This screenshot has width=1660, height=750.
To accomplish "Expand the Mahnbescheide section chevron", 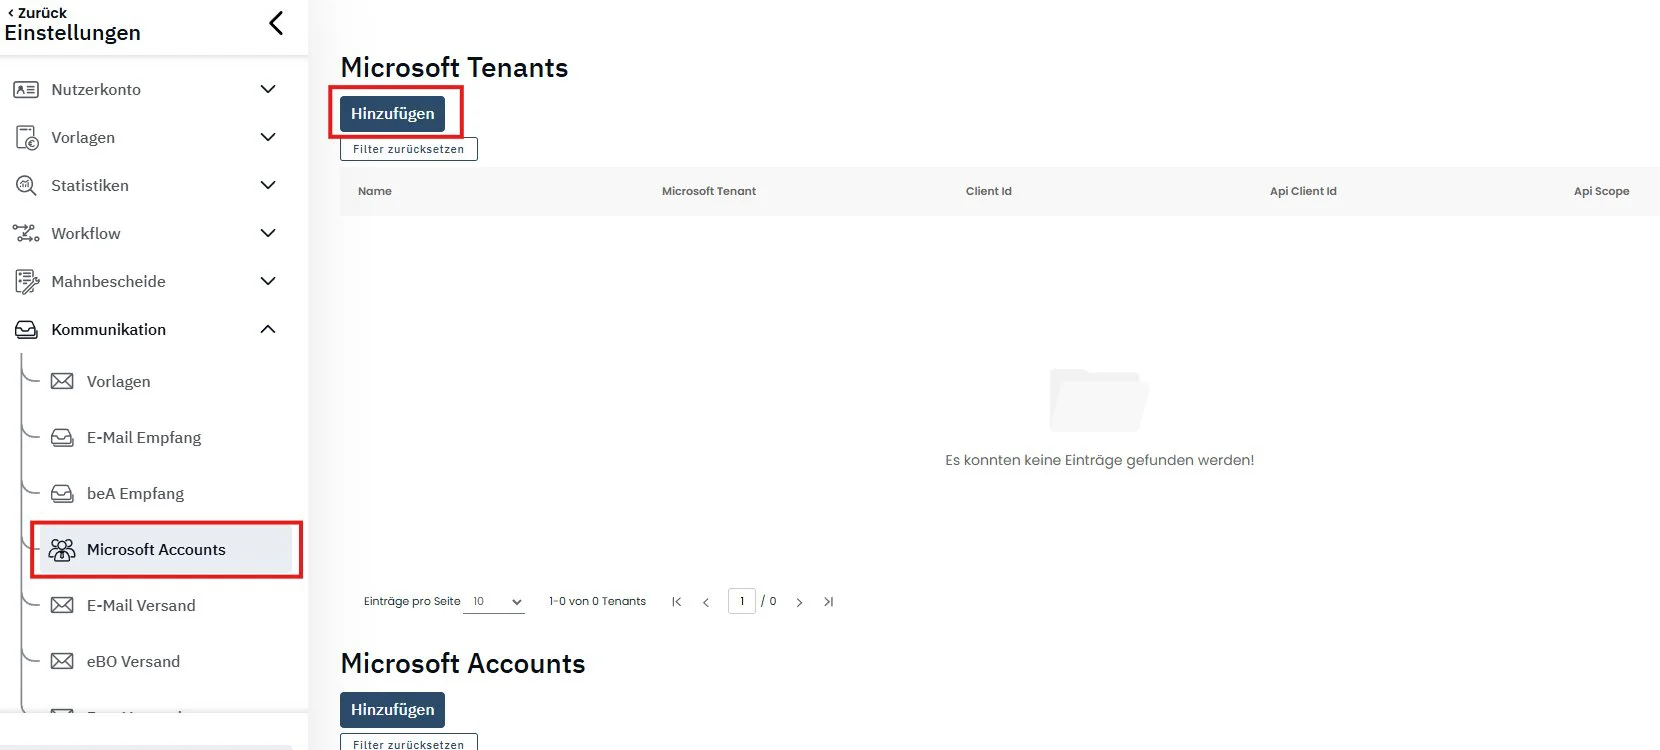I will (x=268, y=281).
